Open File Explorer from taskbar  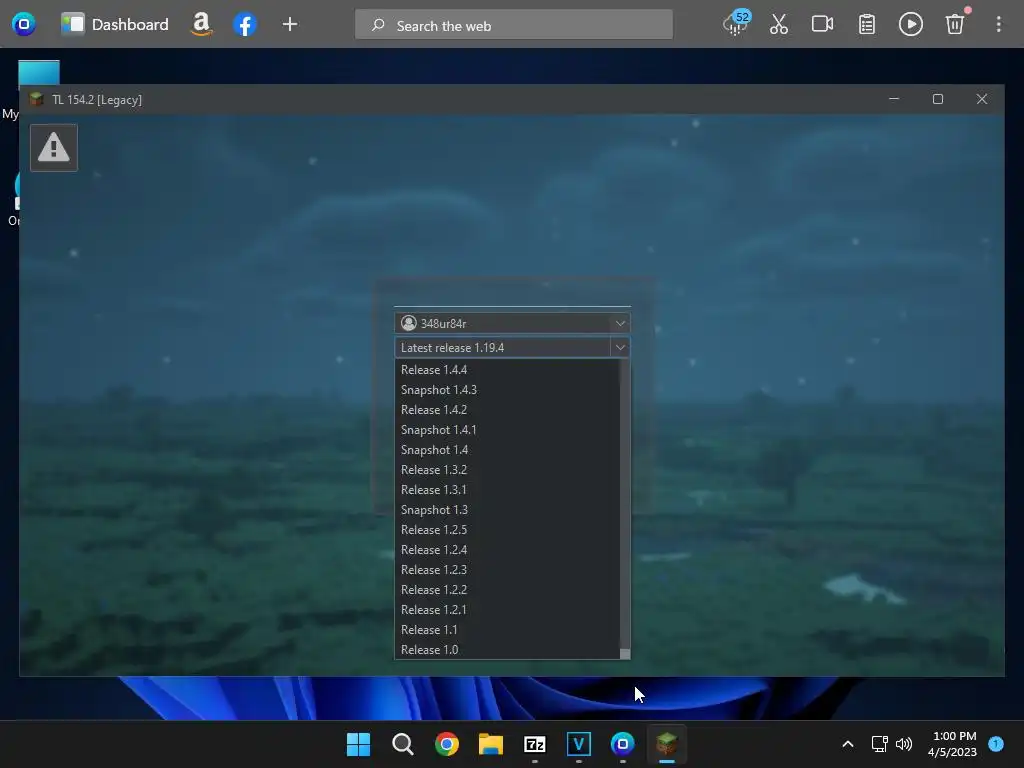tap(490, 744)
